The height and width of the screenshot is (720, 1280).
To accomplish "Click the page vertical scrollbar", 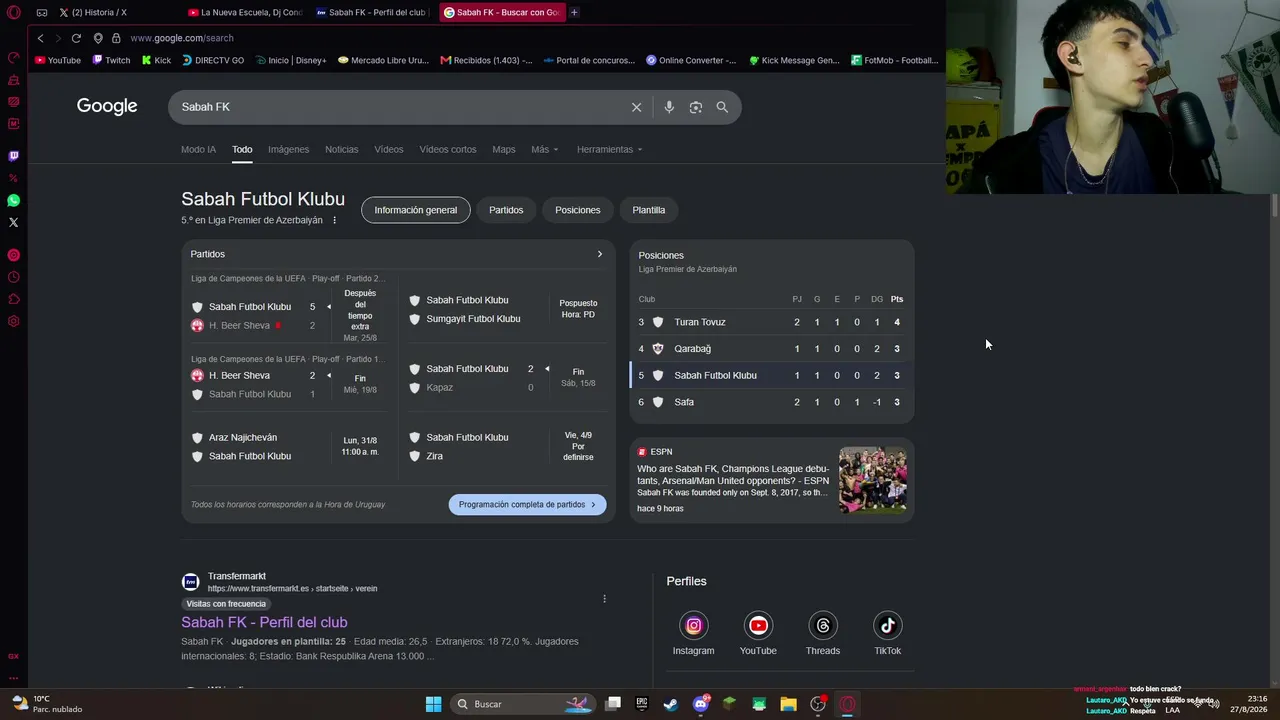I will [1274, 205].
